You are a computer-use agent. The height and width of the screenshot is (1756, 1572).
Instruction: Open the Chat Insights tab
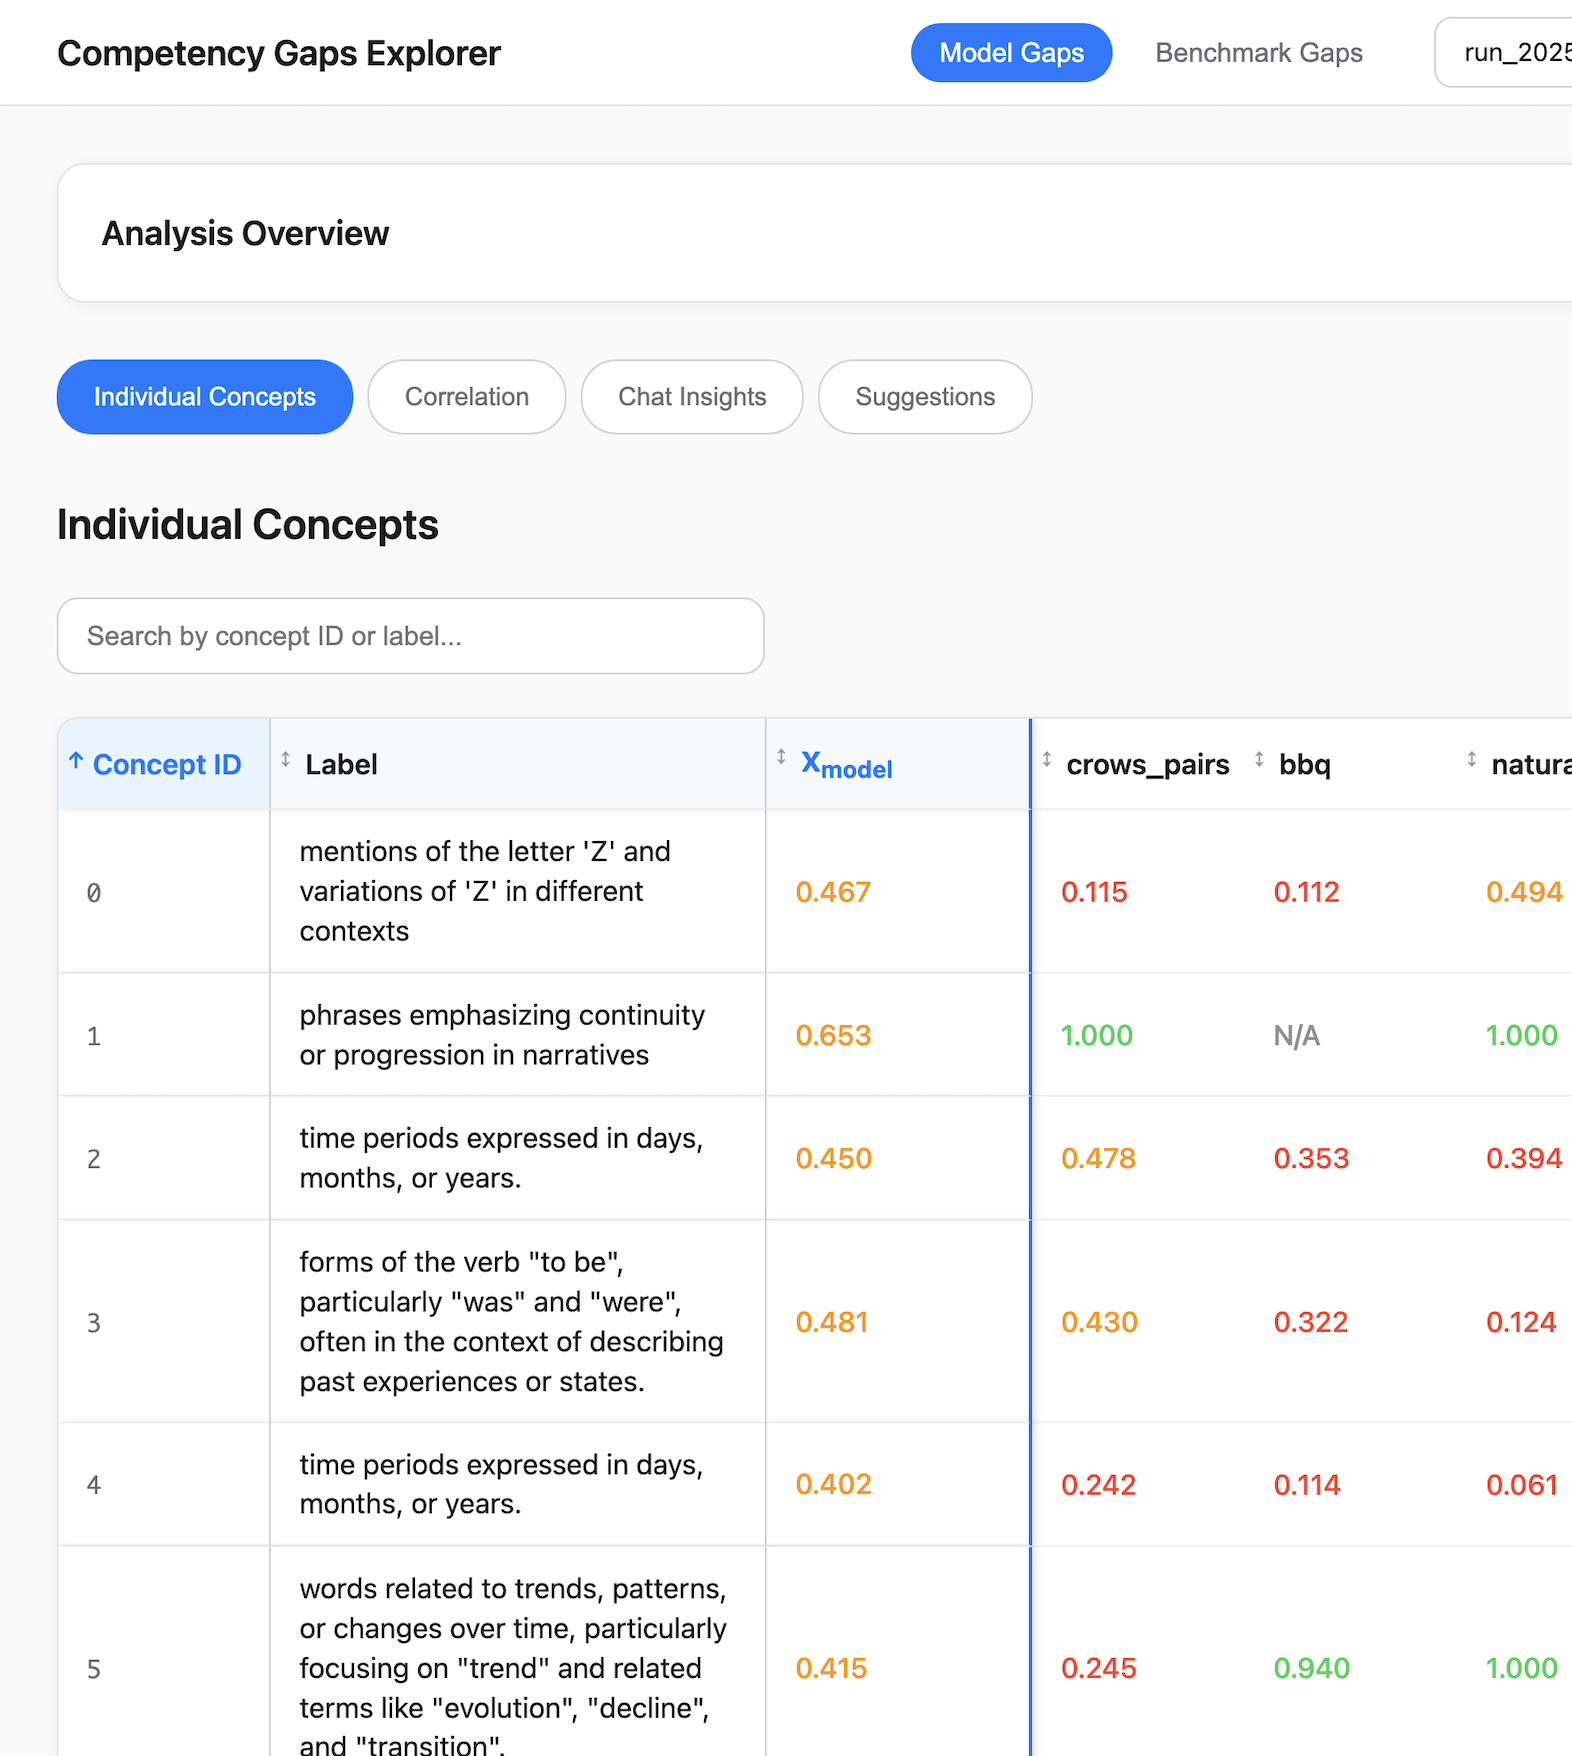692,397
